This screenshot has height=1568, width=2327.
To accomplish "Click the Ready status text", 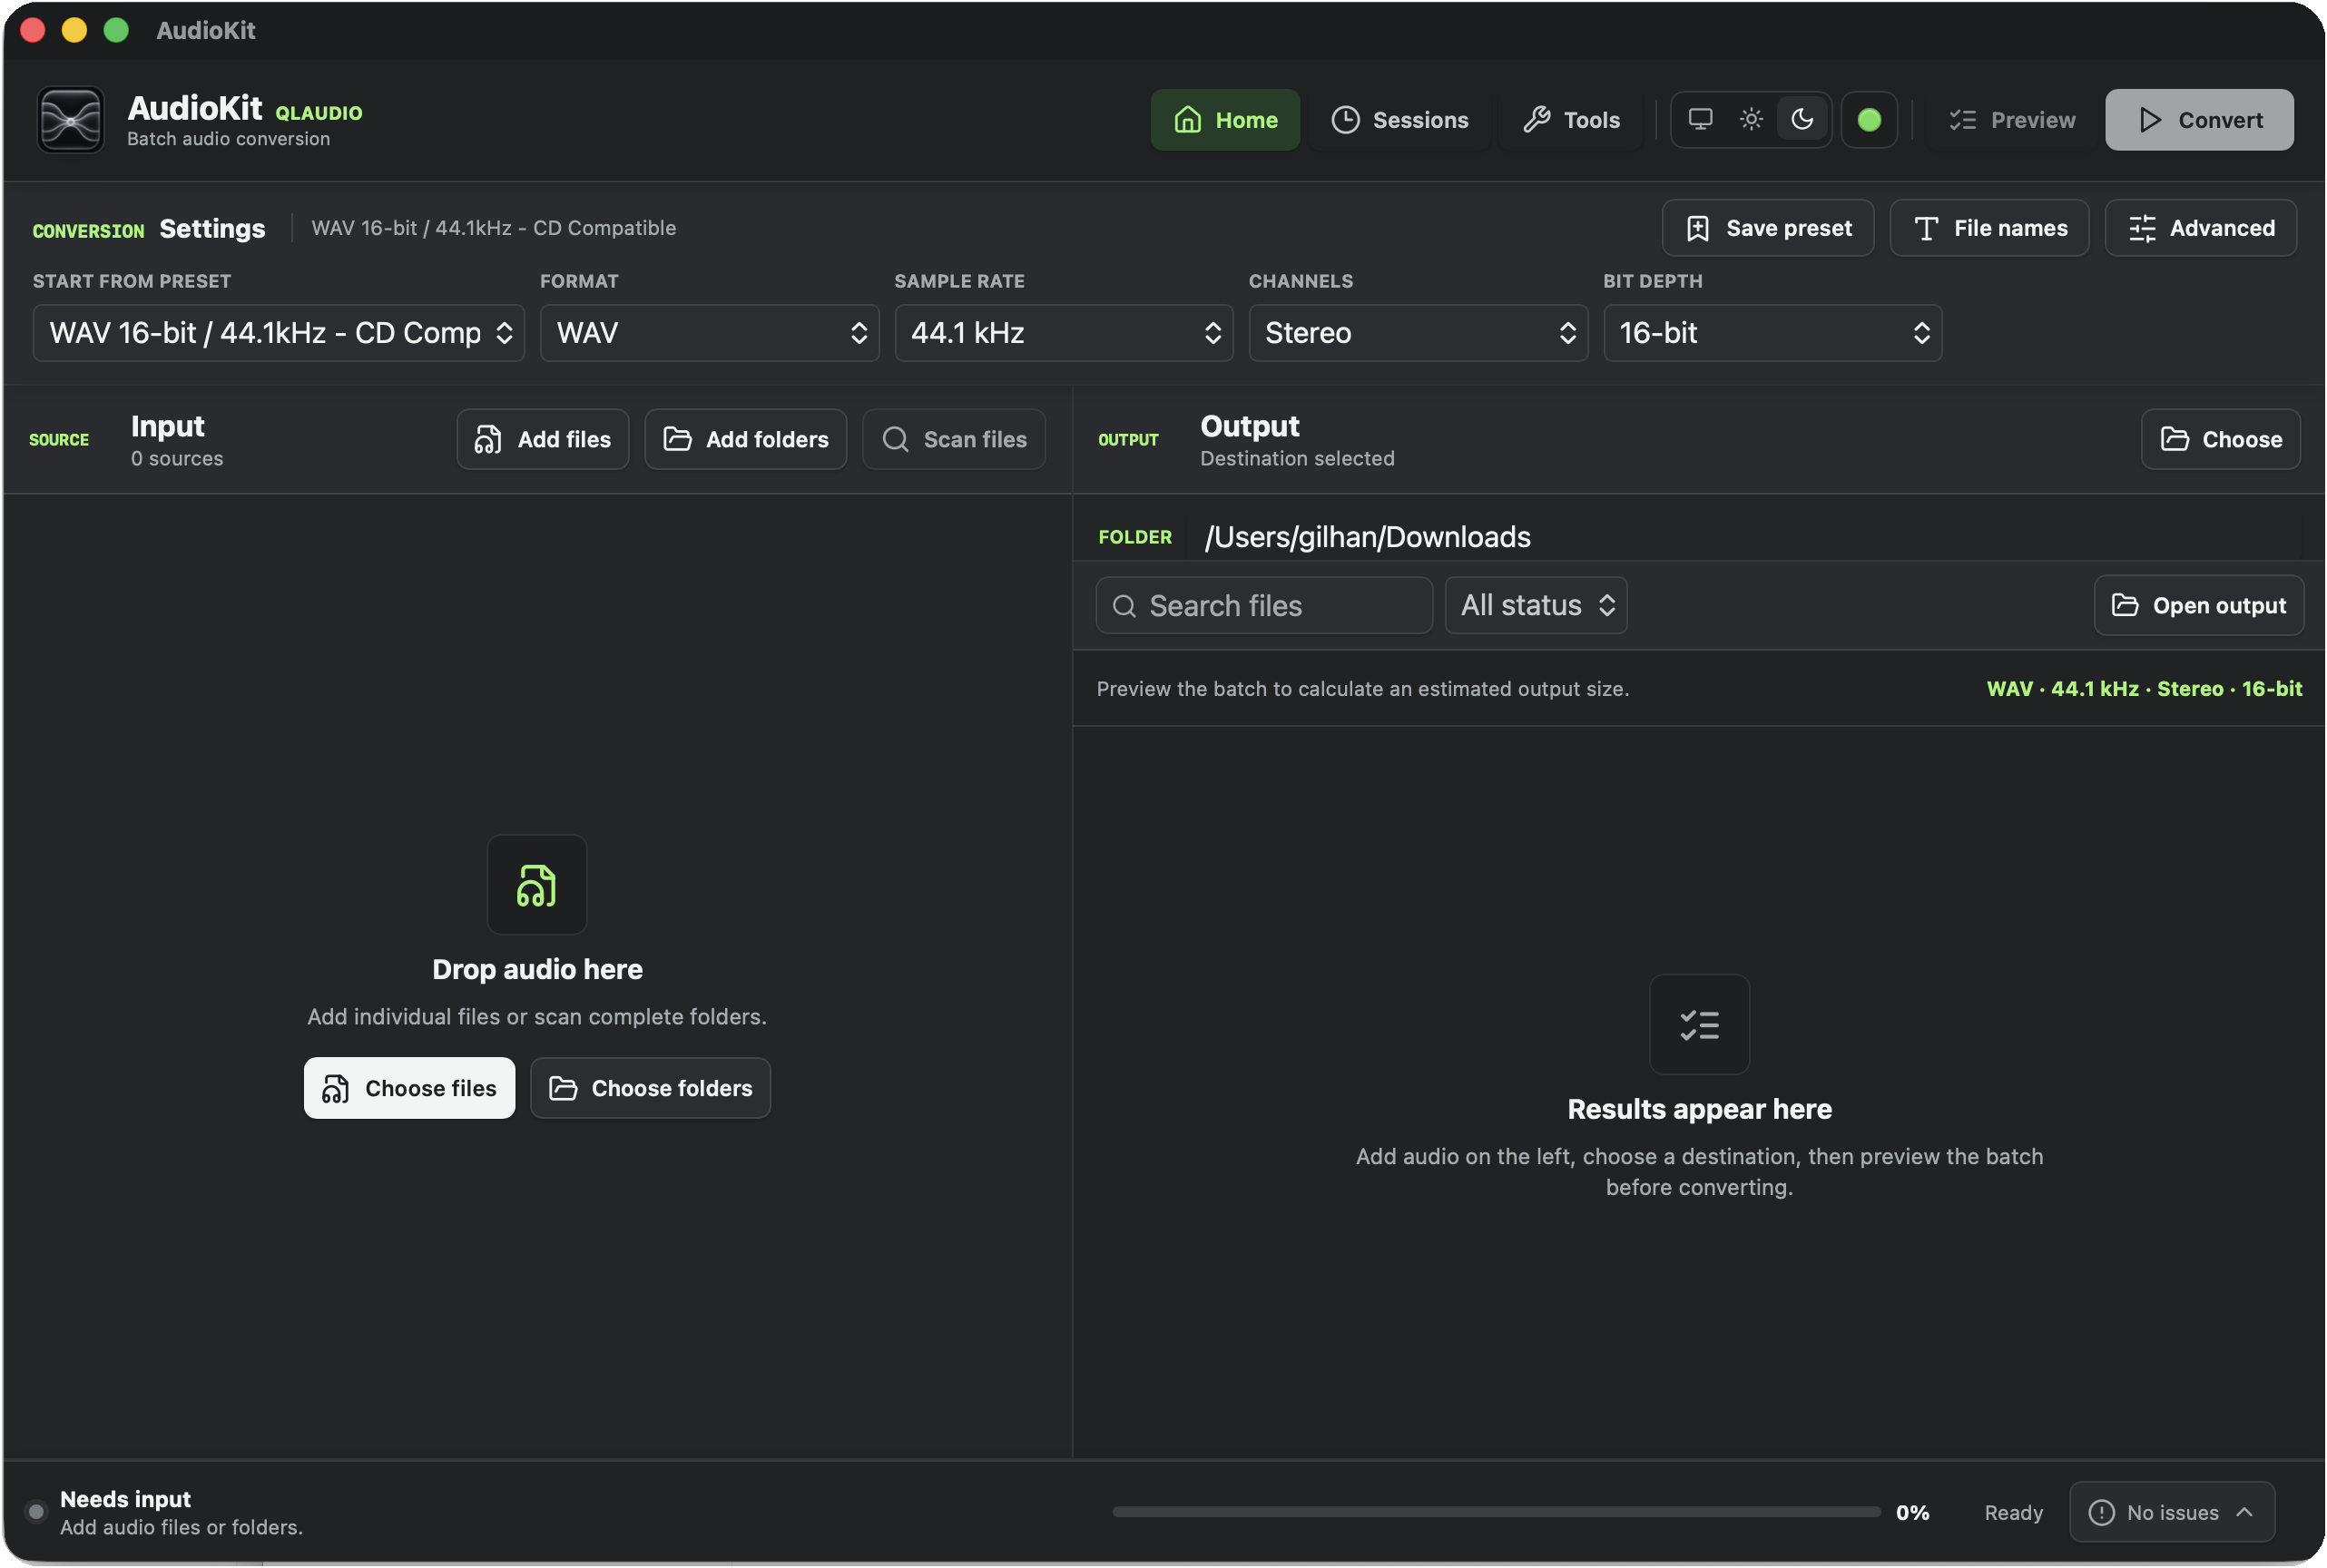I will click(x=2013, y=1512).
